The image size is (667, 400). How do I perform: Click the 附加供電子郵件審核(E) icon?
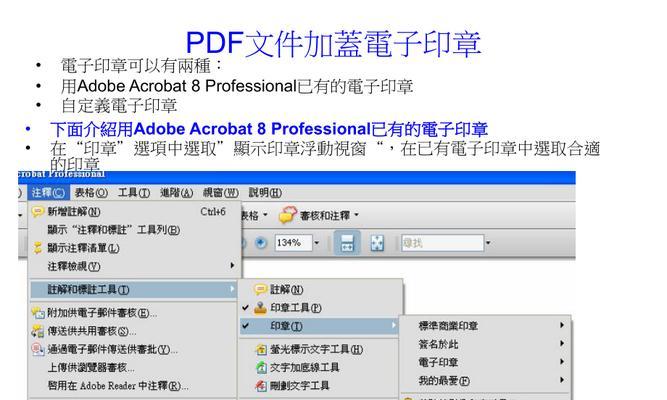pos(38,313)
